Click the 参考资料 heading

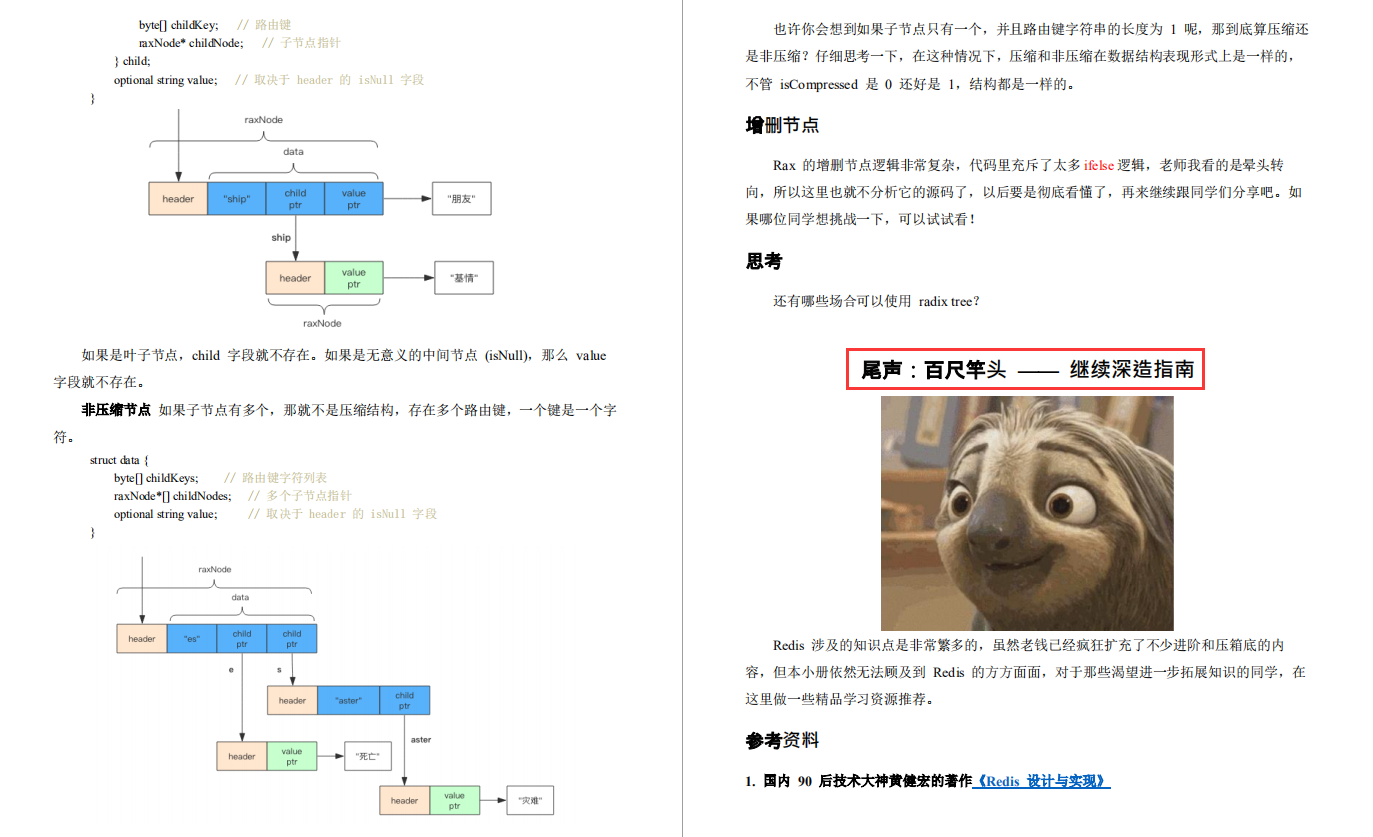pos(783,740)
